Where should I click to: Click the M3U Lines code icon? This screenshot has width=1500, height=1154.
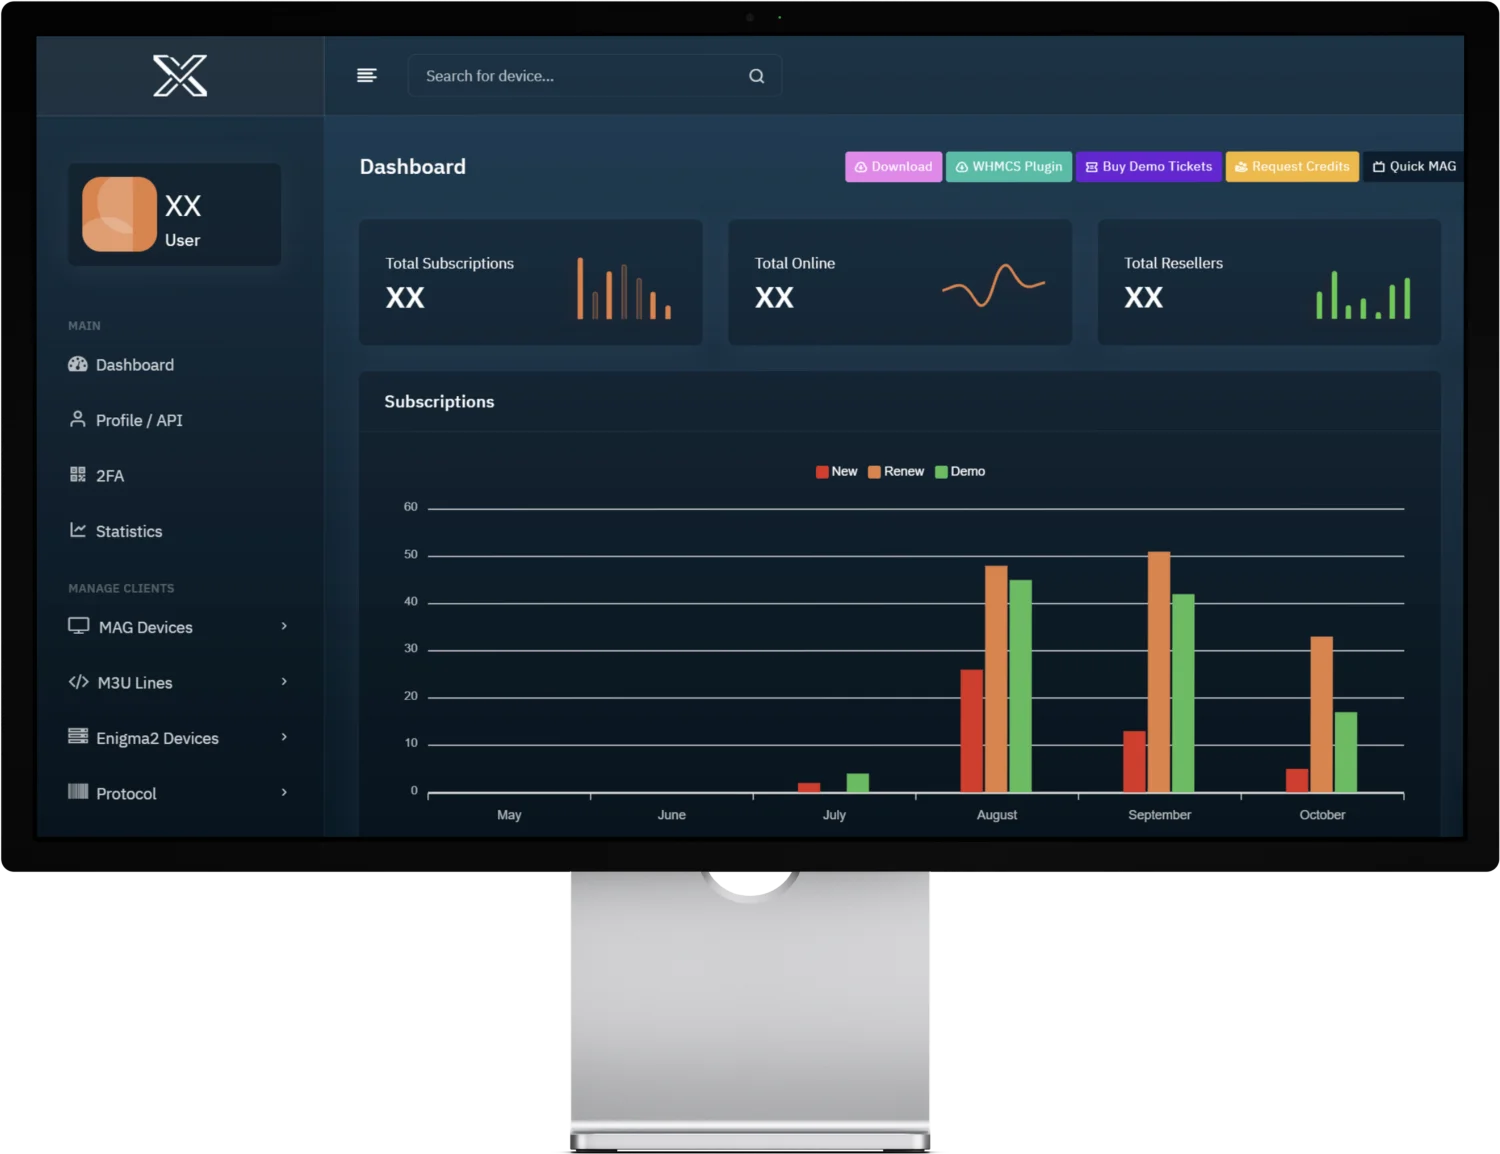tap(78, 682)
